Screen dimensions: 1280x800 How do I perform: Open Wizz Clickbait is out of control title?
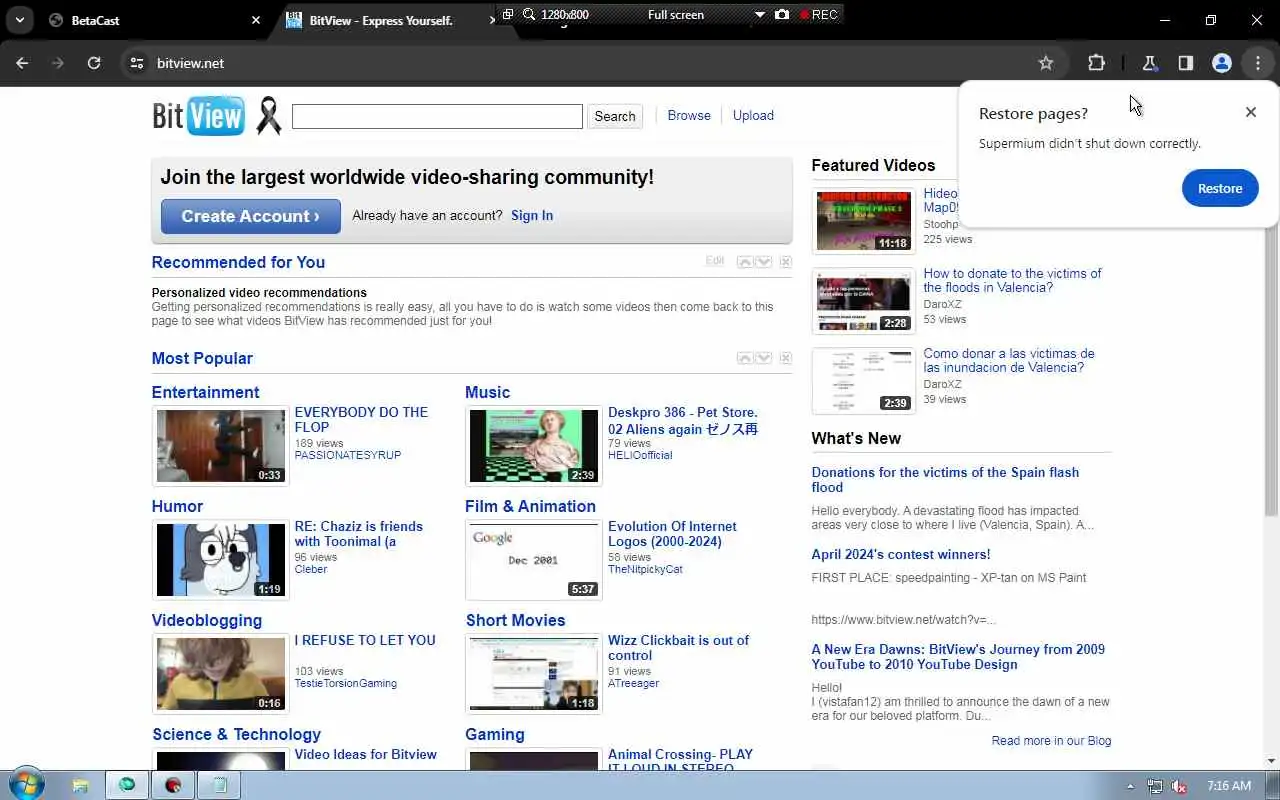click(678, 648)
